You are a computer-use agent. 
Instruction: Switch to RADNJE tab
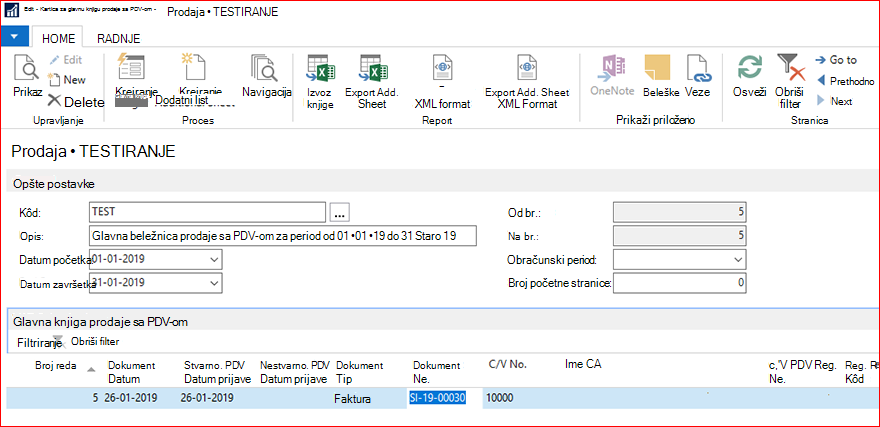pyautogui.click(x=118, y=39)
